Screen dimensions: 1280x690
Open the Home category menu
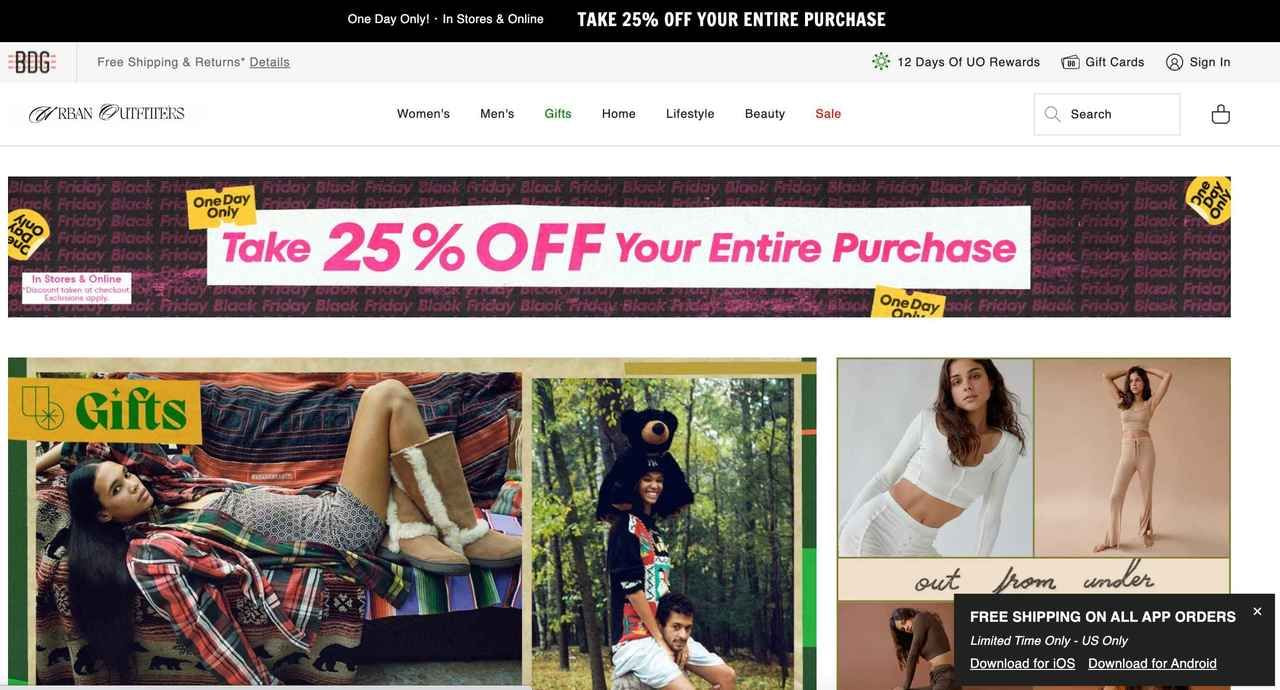point(619,114)
